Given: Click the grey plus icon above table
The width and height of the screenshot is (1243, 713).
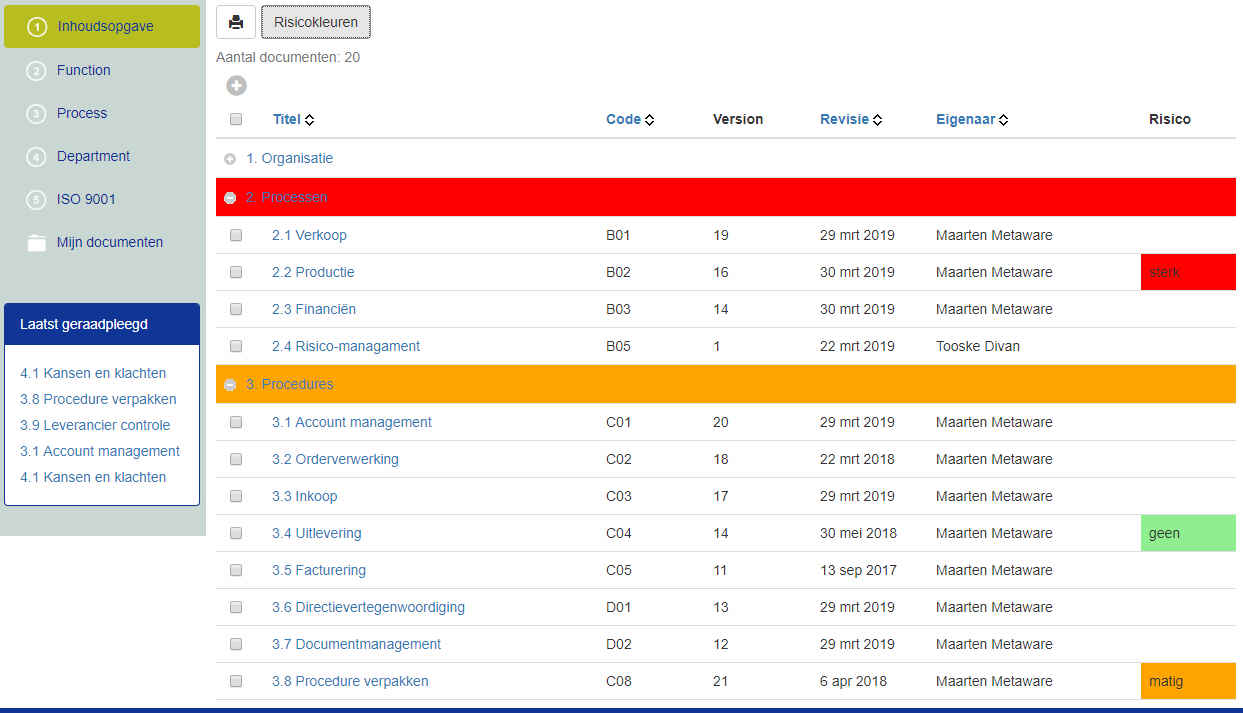Looking at the screenshot, I should pyautogui.click(x=237, y=86).
